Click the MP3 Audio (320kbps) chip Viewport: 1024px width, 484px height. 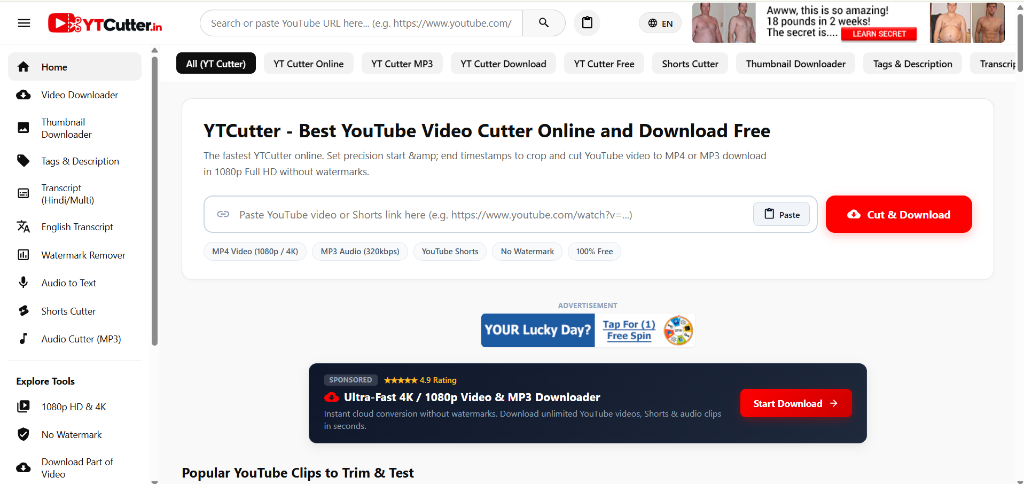click(360, 251)
